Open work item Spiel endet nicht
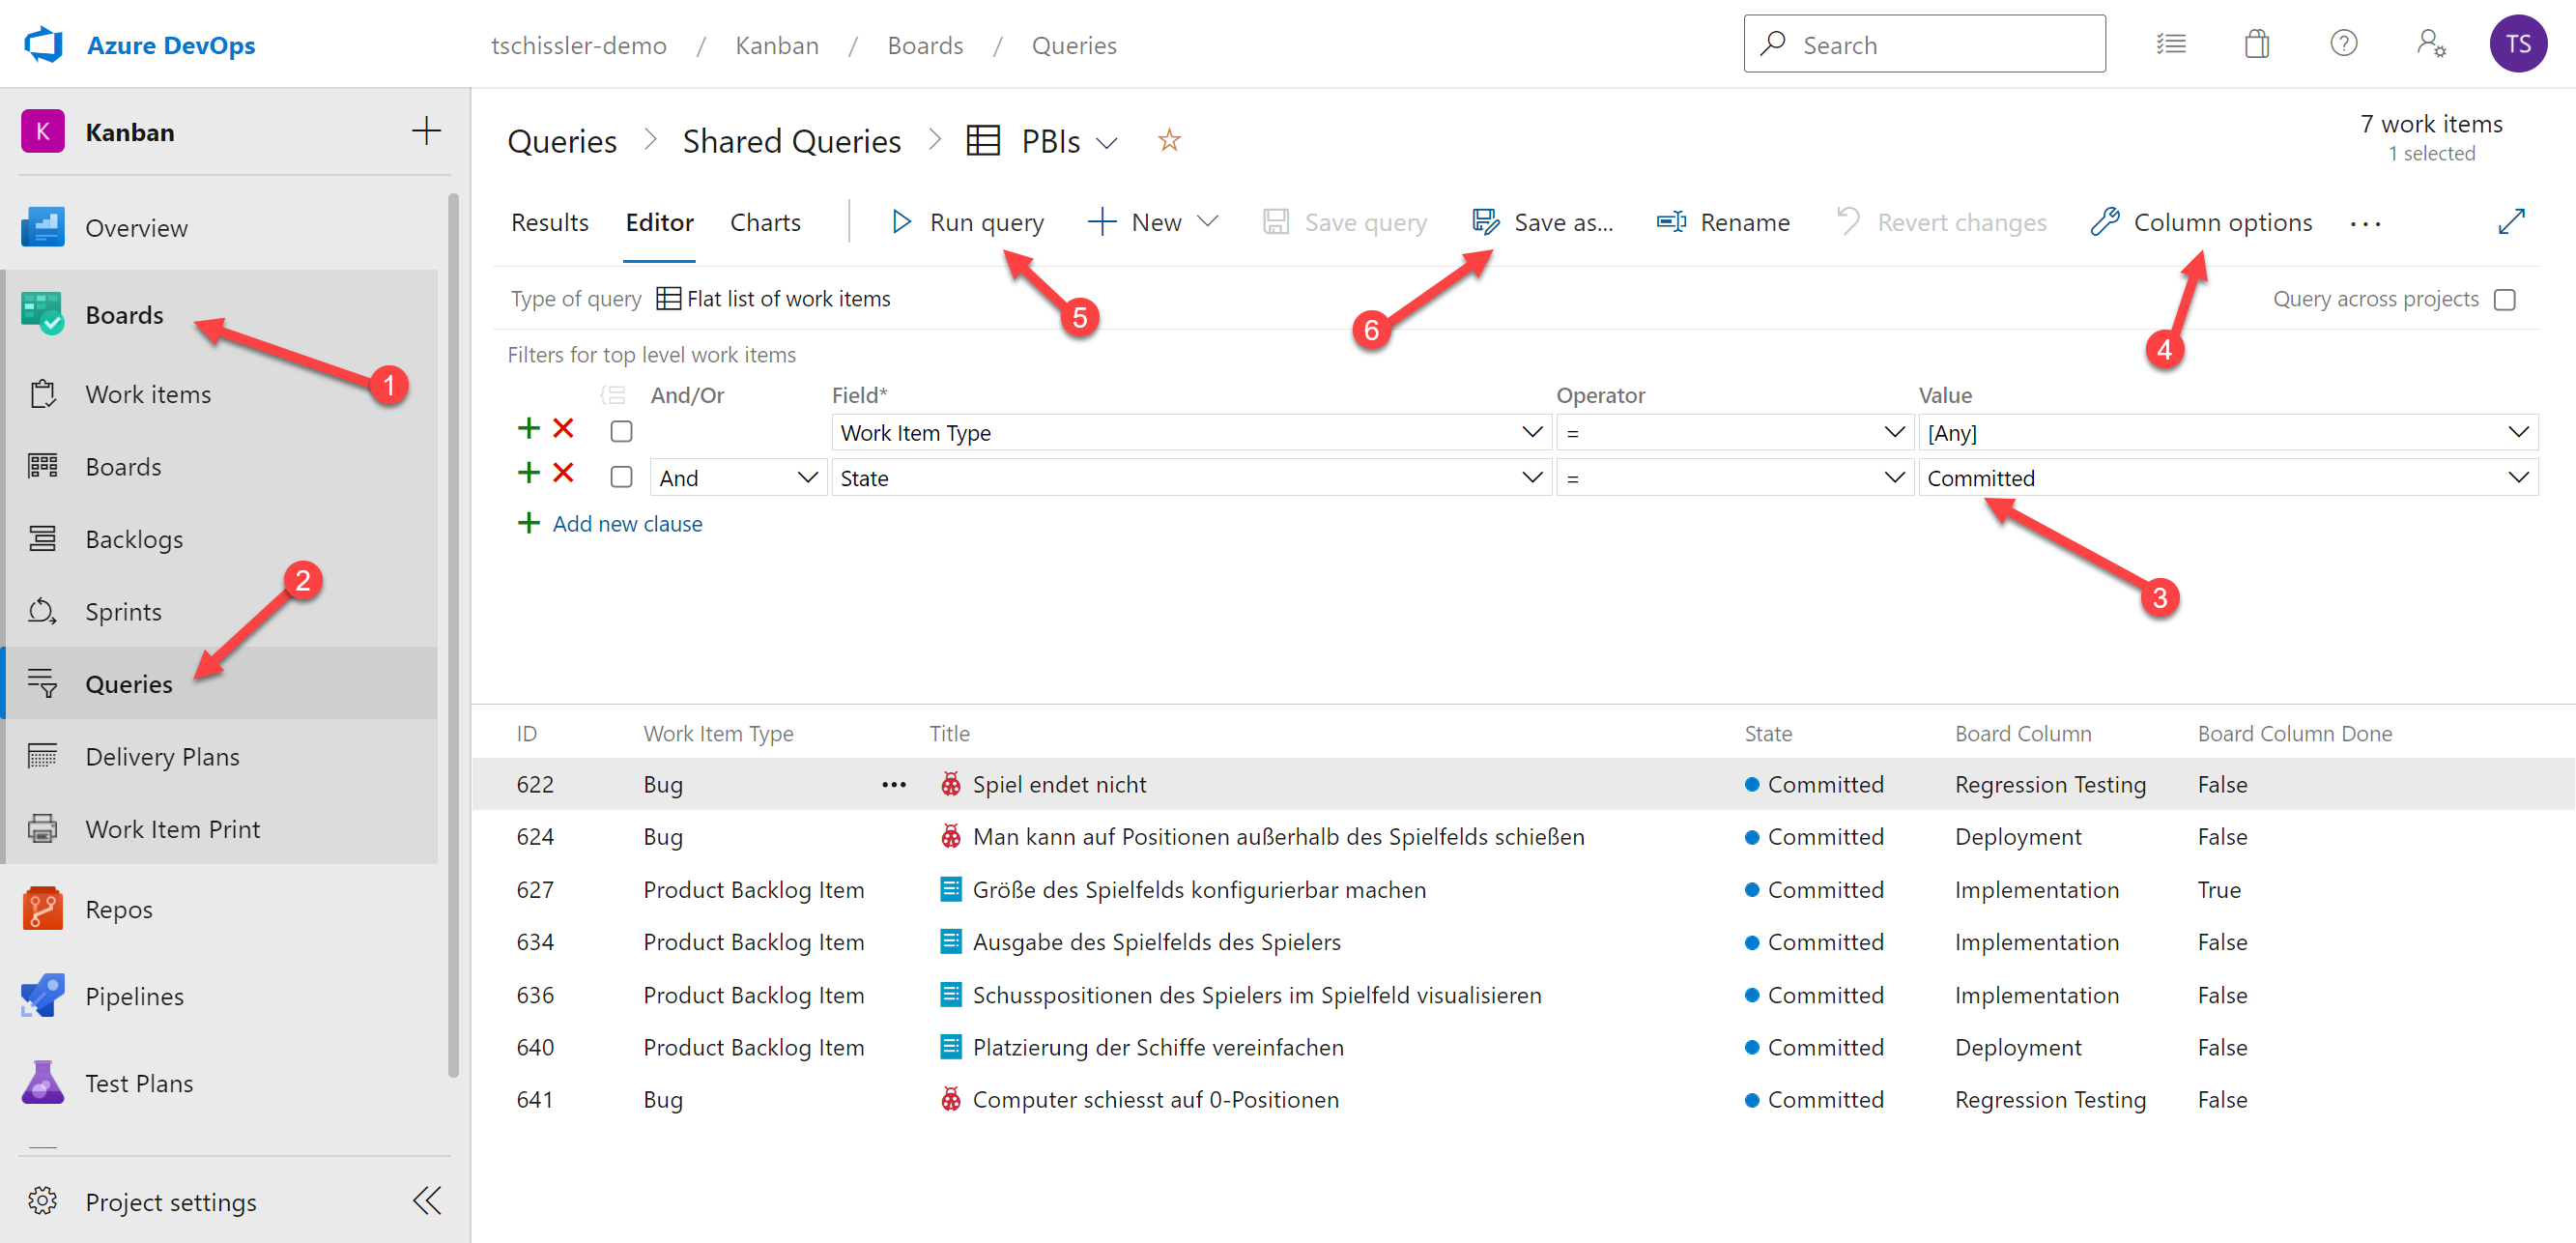Viewport: 2576px width, 1243px height. coord(1059,784)
